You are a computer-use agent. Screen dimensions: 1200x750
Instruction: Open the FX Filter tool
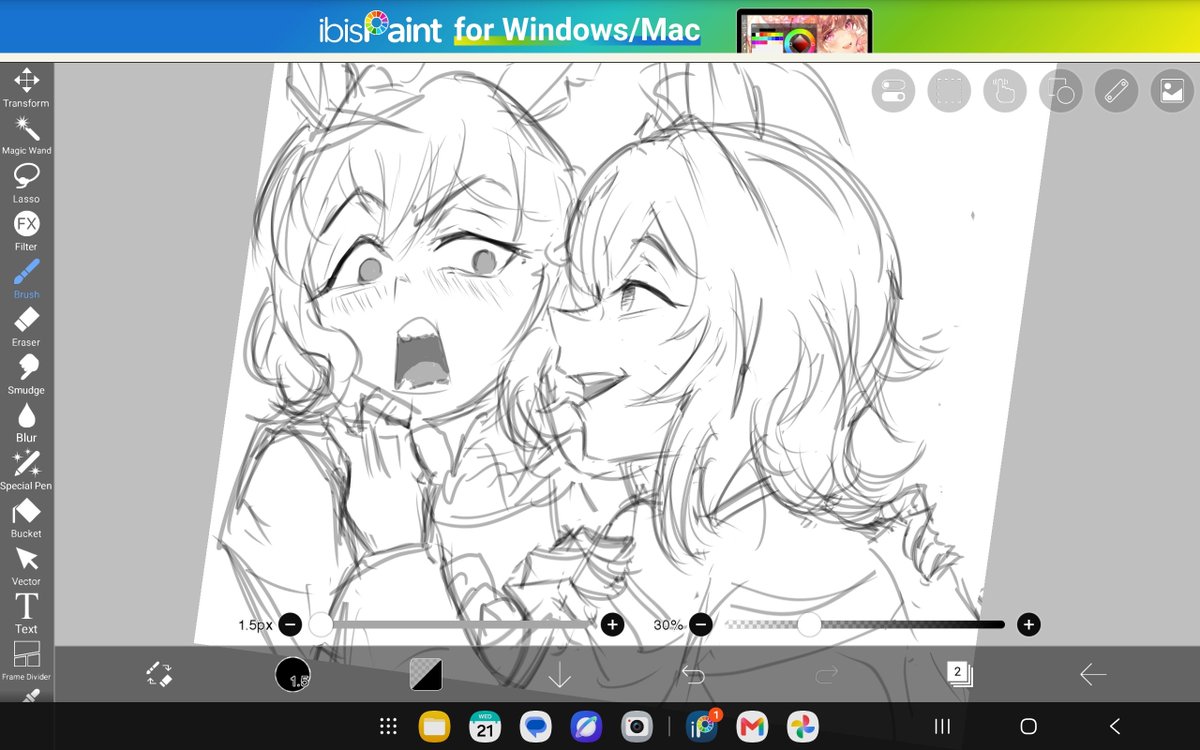click(x=26, y=232)
